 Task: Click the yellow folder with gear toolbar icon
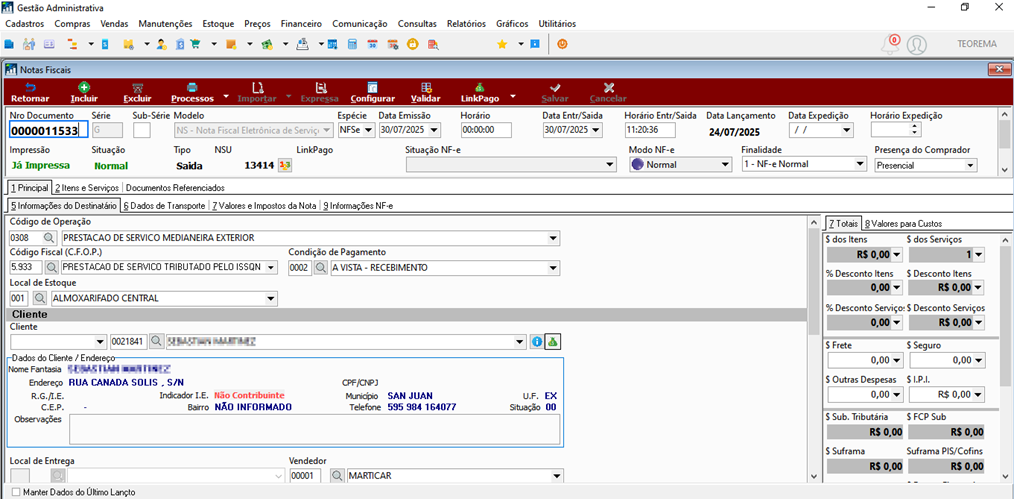point(129,45)
